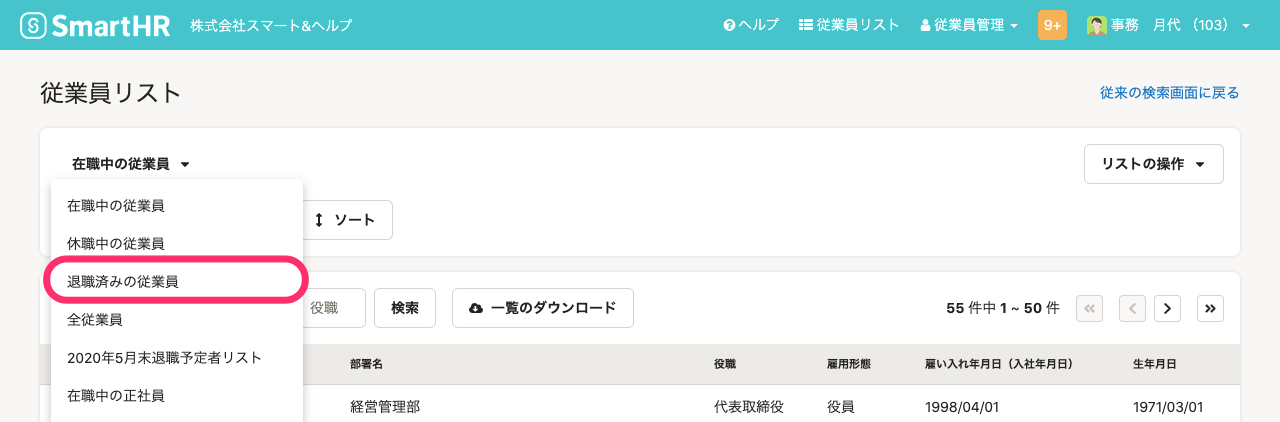
Task: Go to the next results page
Action: pos(1167,308)
